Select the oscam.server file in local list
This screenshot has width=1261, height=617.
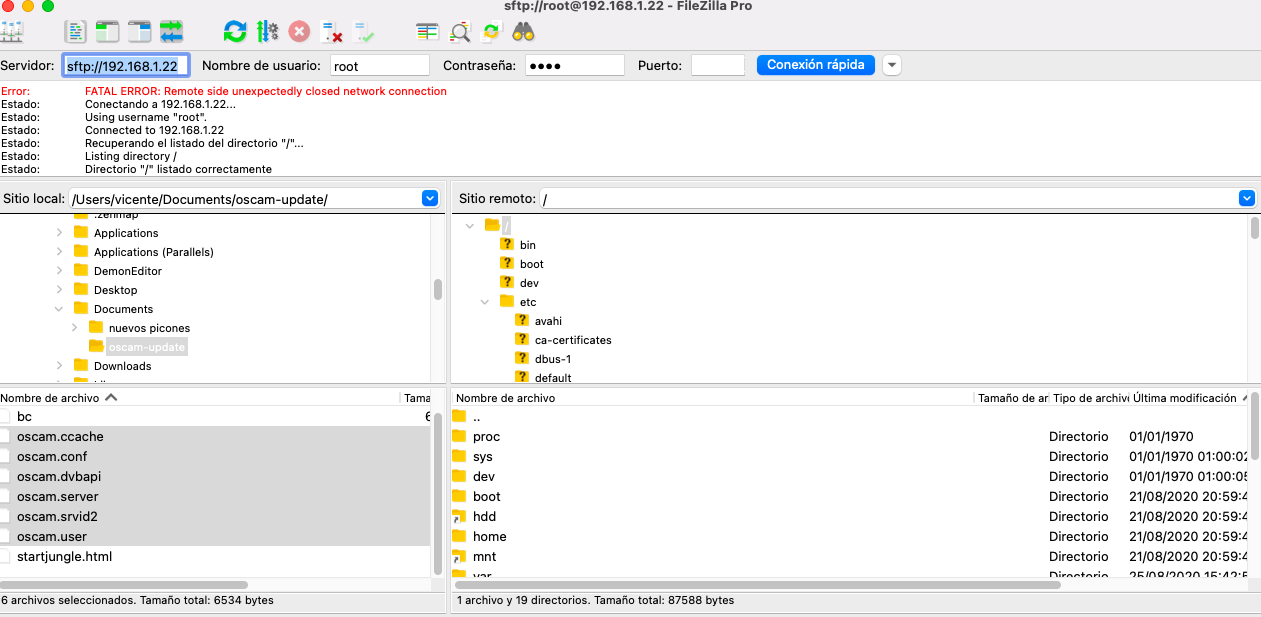point(58,497)
